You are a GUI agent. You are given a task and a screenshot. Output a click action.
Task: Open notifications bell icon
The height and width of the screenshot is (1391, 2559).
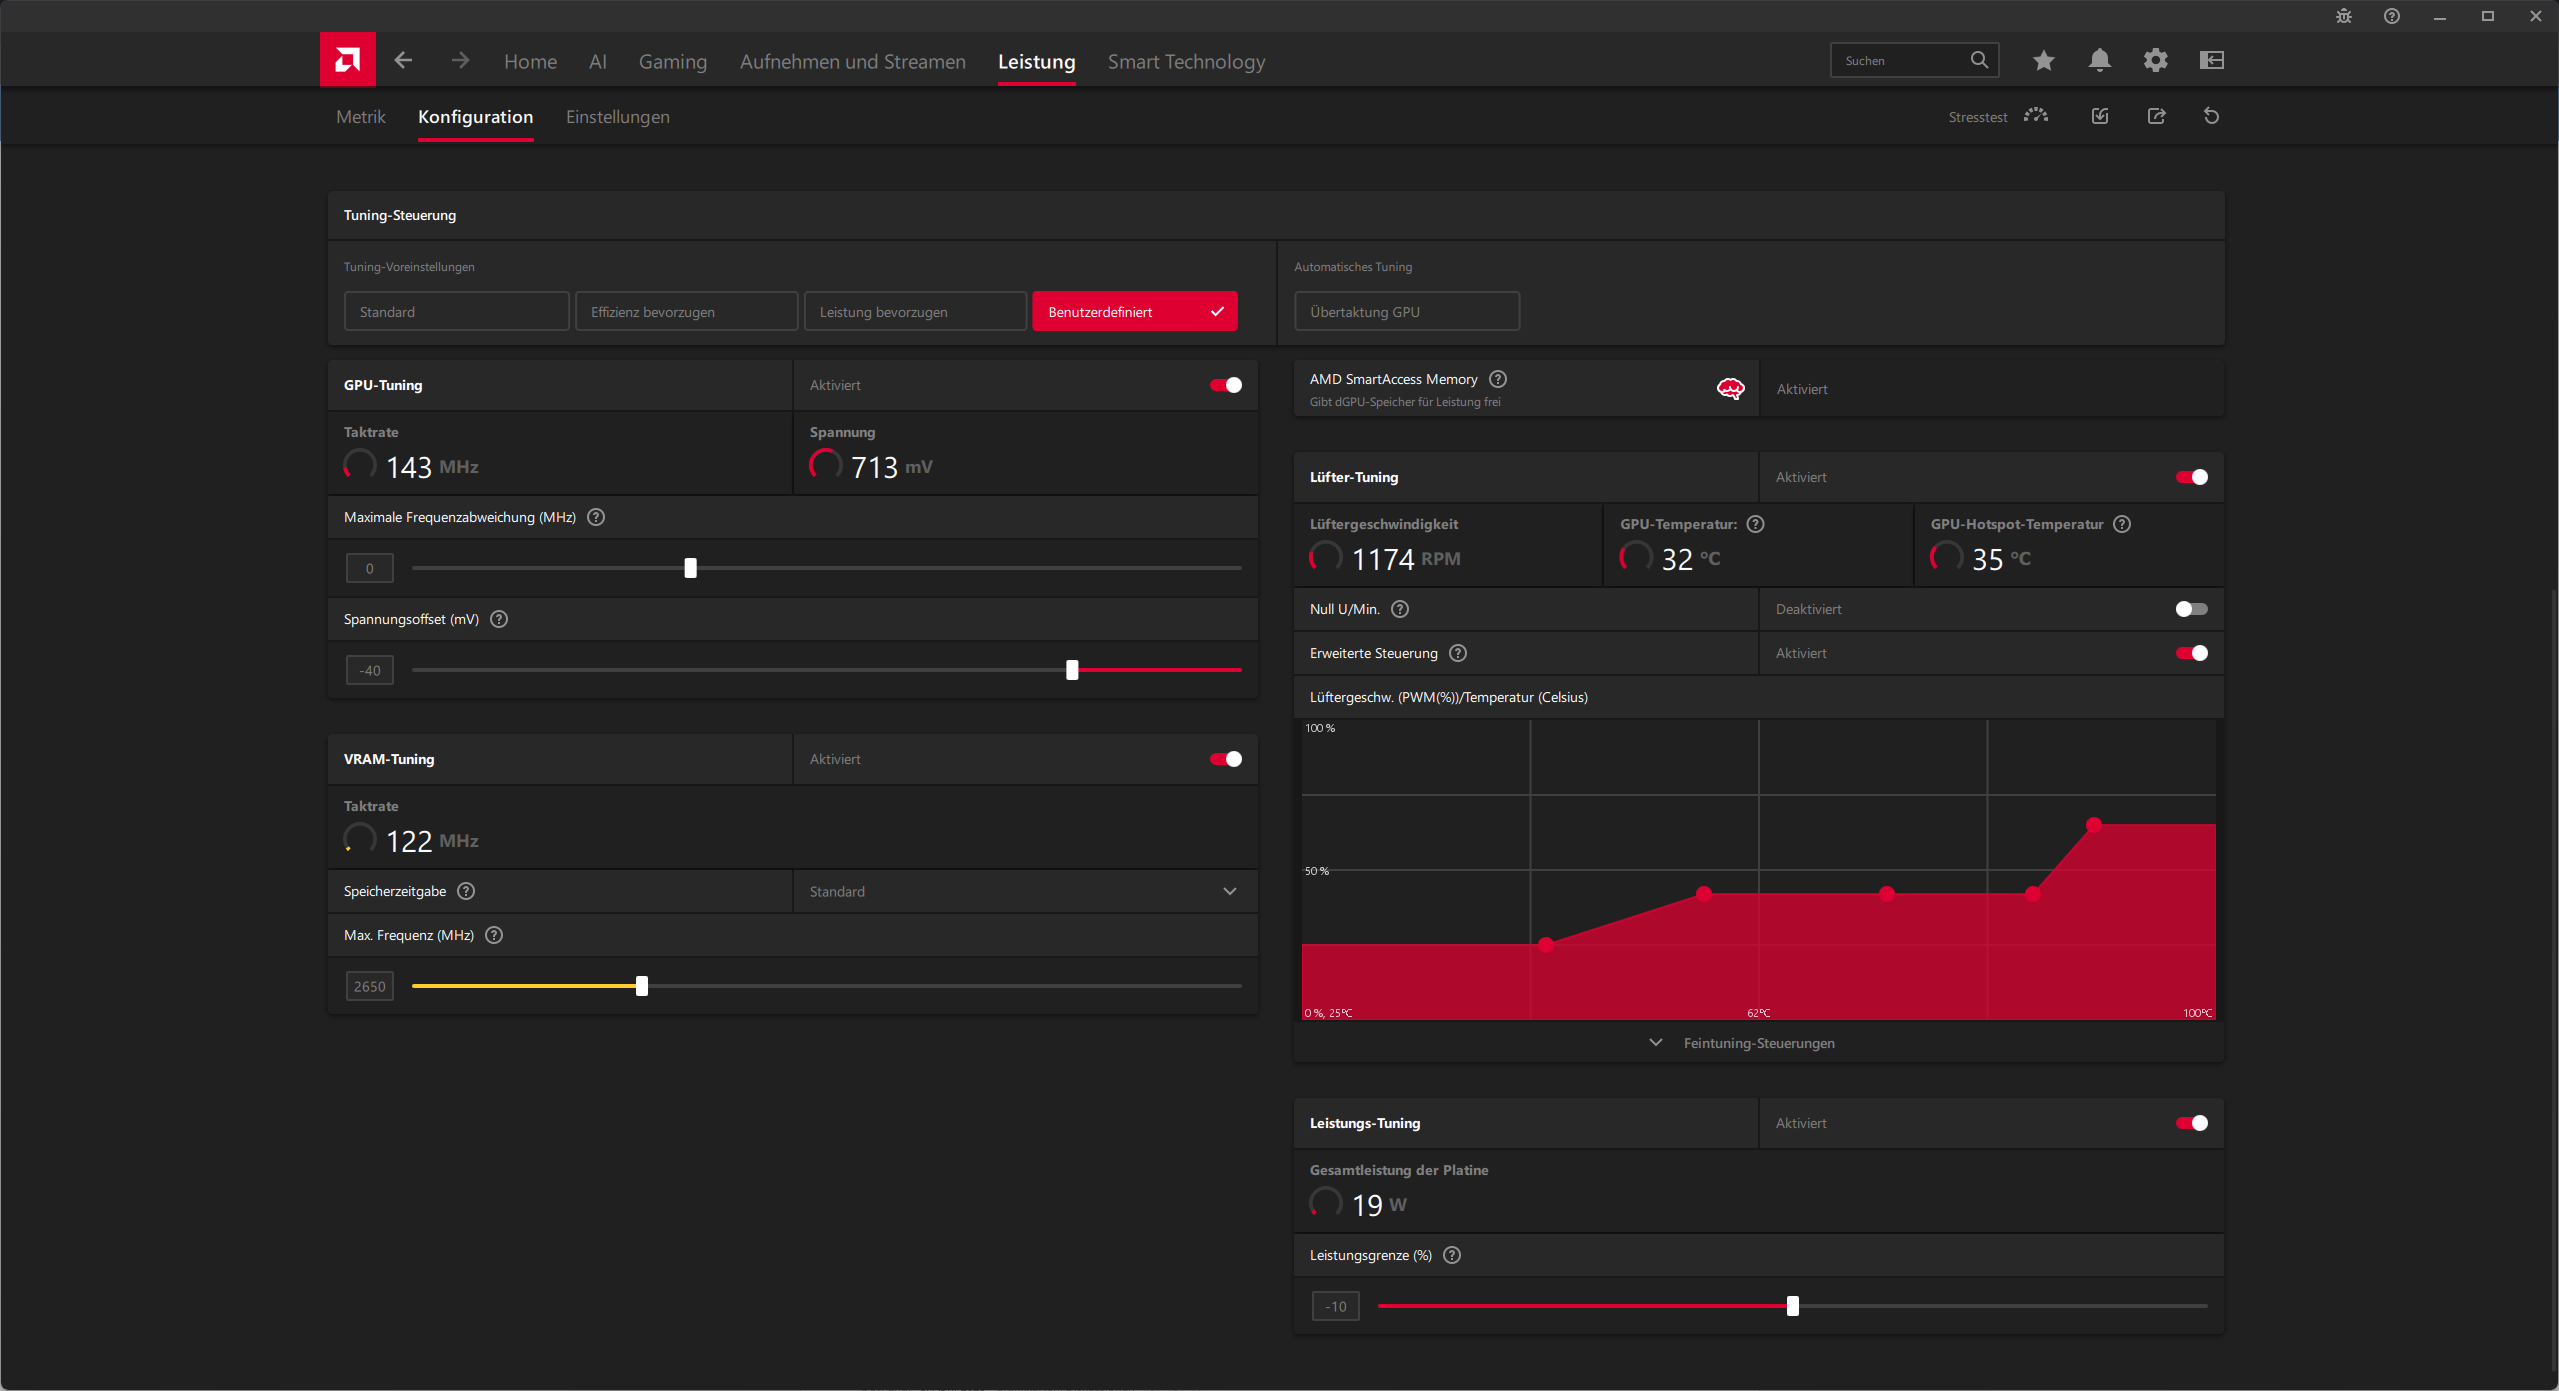click(x=2099, y=60)
